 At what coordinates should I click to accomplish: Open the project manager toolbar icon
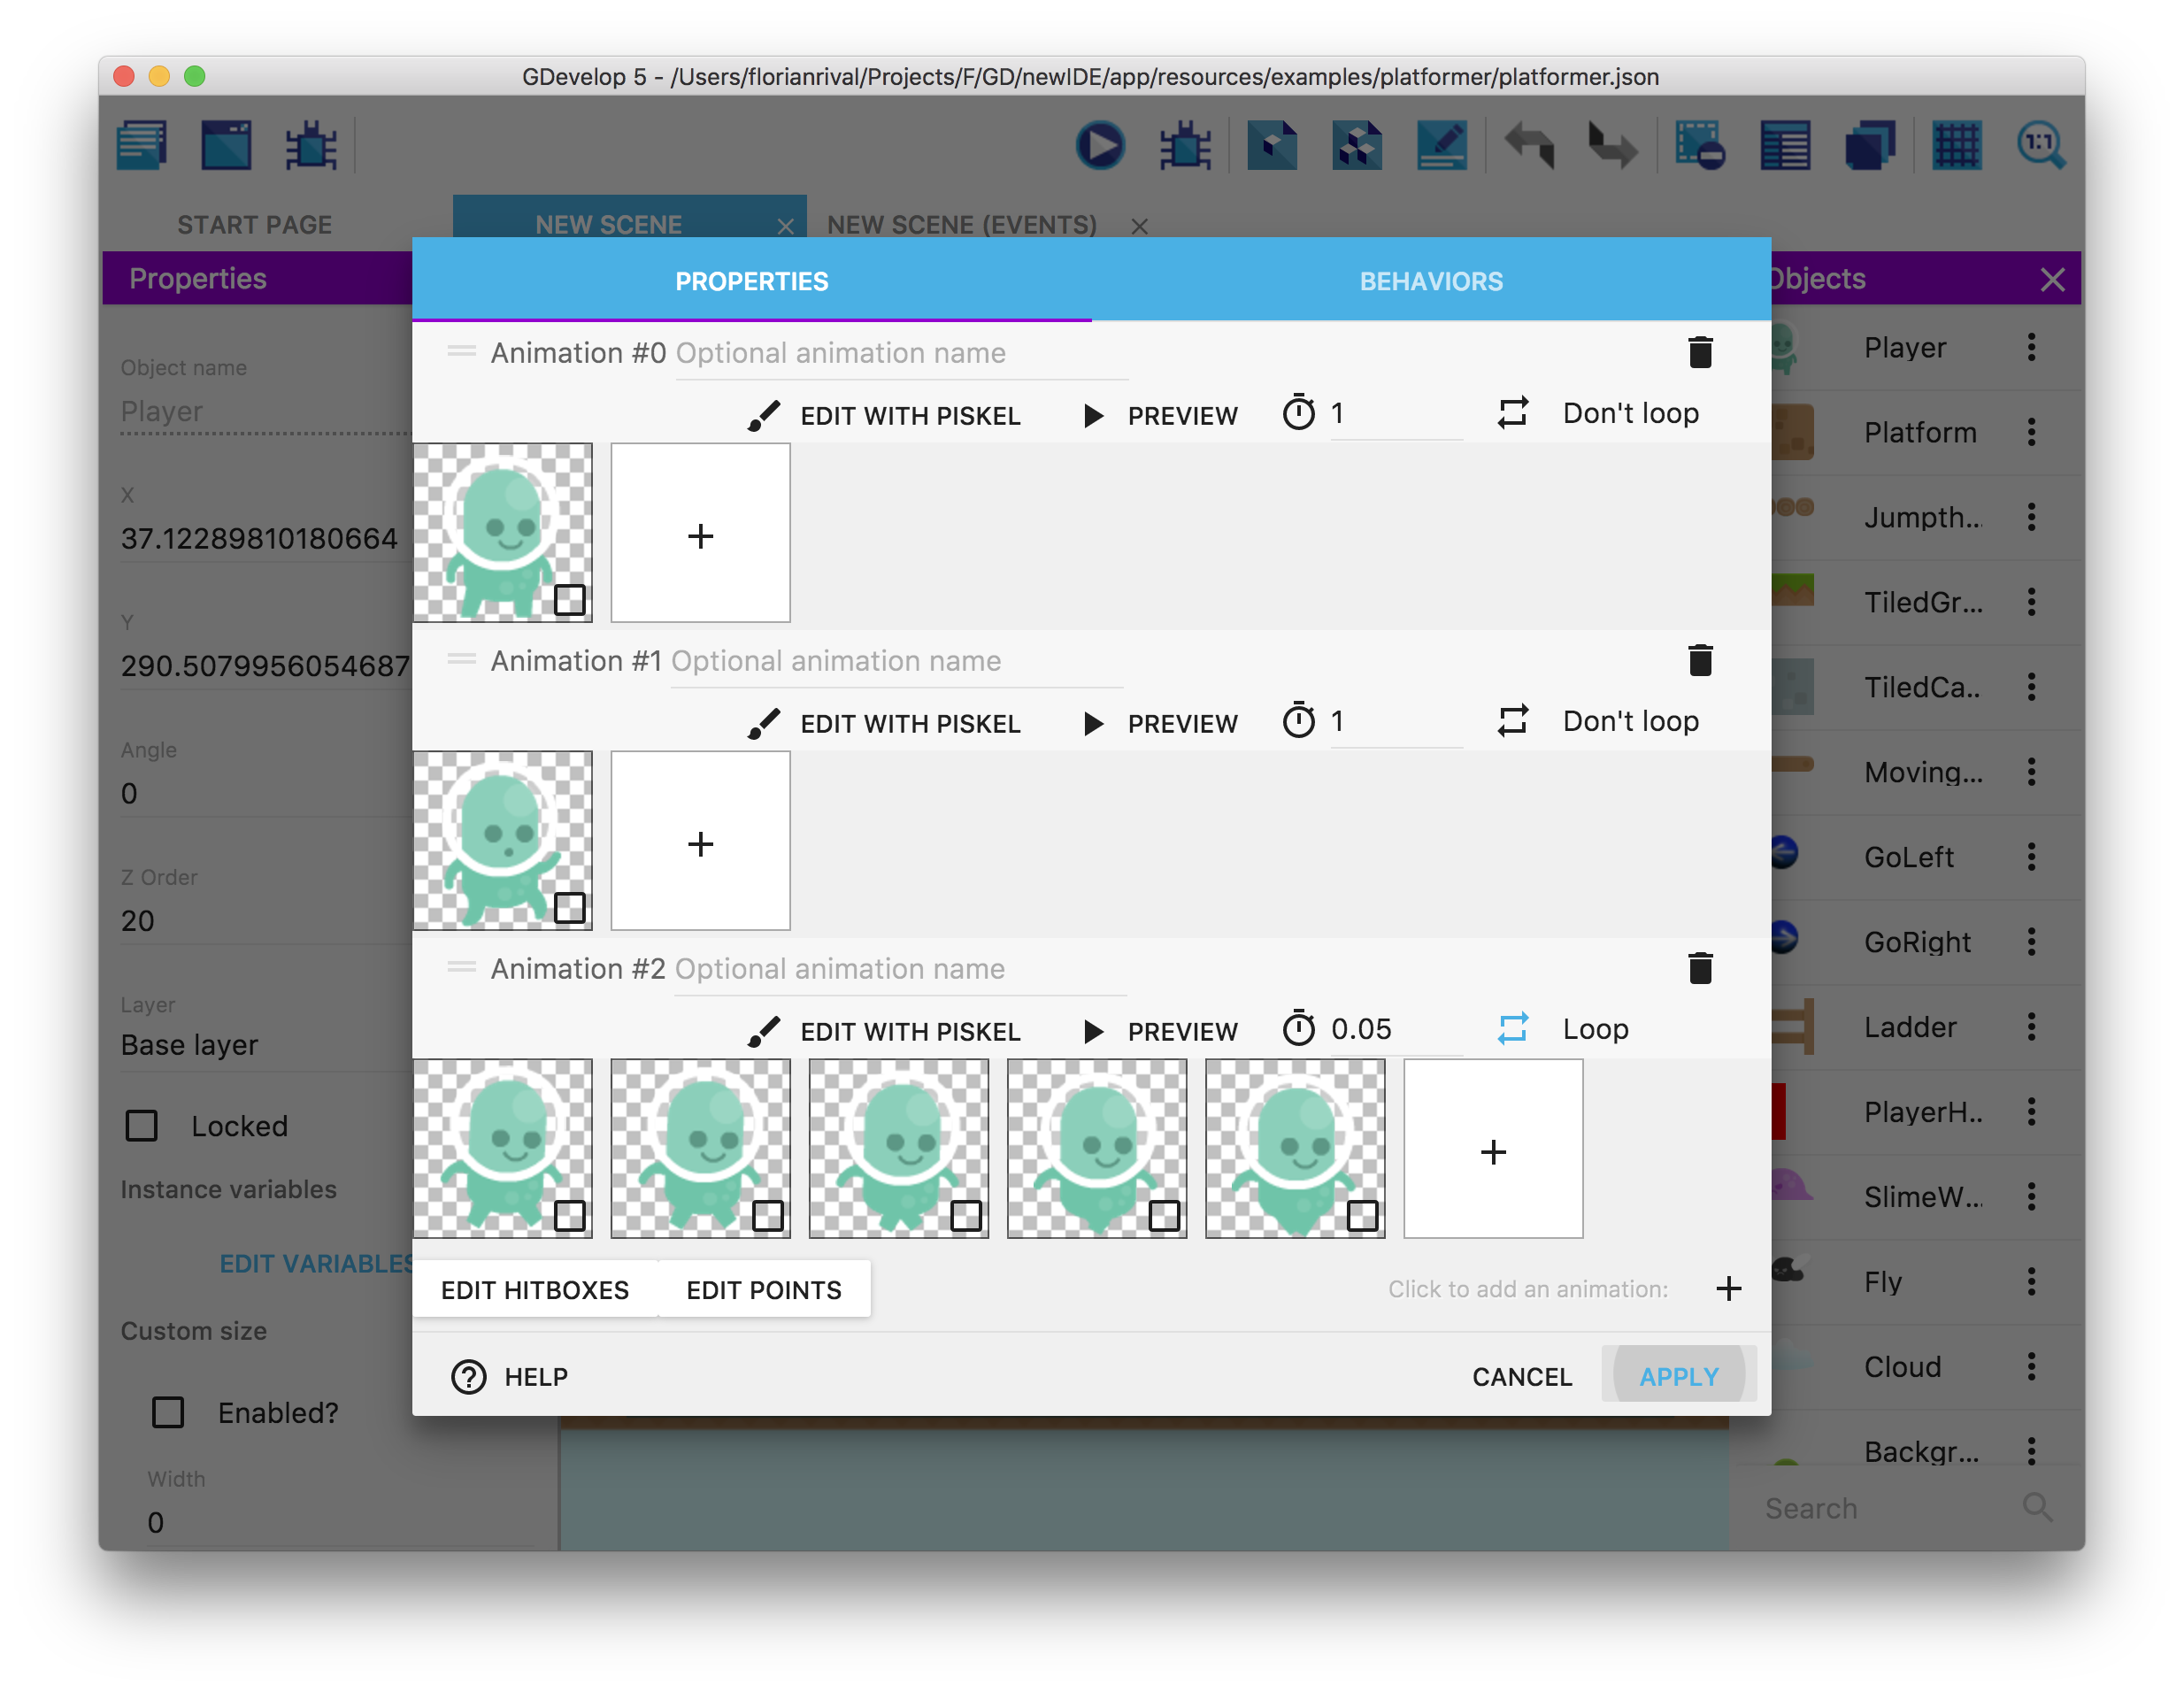pos(142,146)
